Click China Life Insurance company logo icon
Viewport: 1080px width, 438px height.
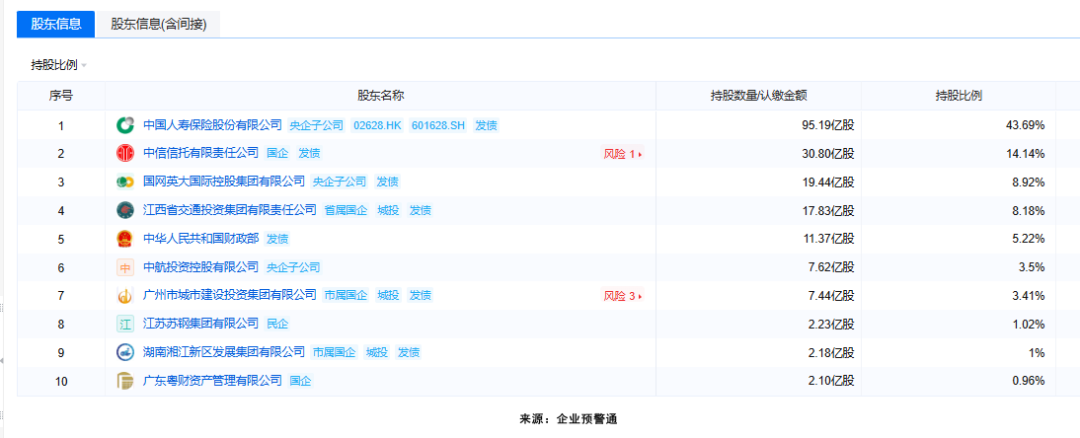click(x=125, y=125)
